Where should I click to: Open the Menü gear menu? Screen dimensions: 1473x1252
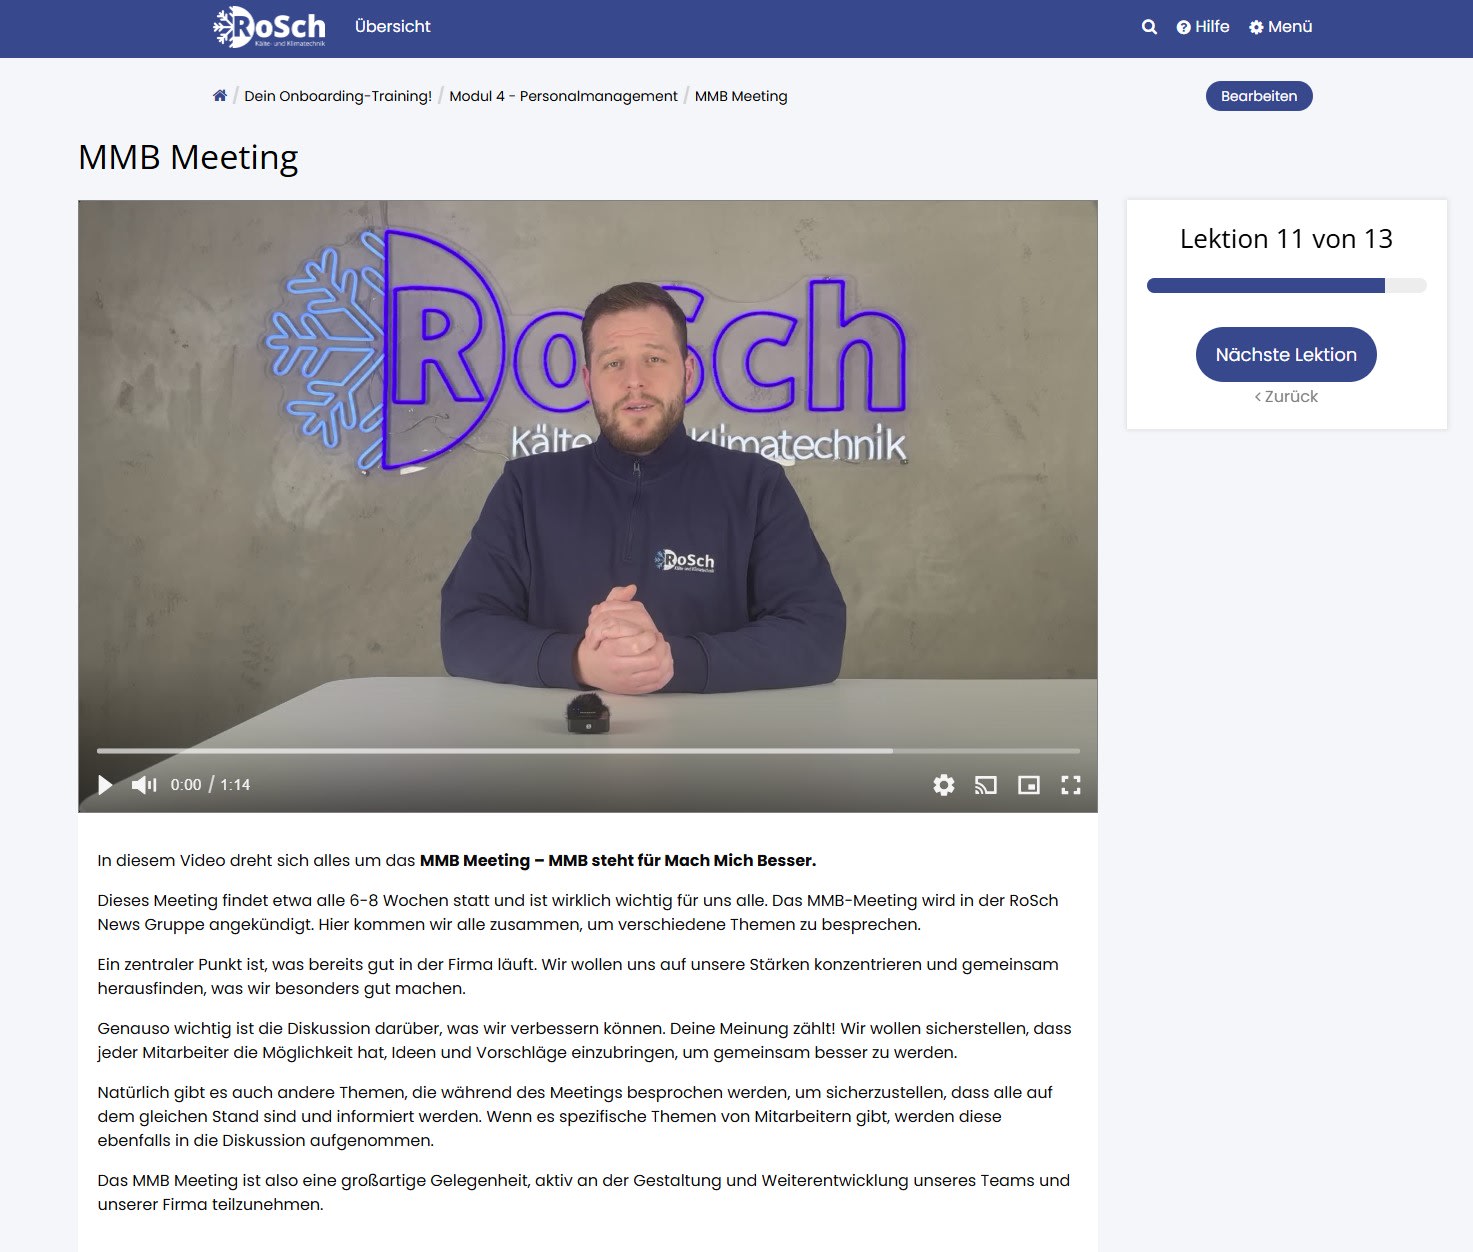pyautogui.click(x=1280, y=27)
